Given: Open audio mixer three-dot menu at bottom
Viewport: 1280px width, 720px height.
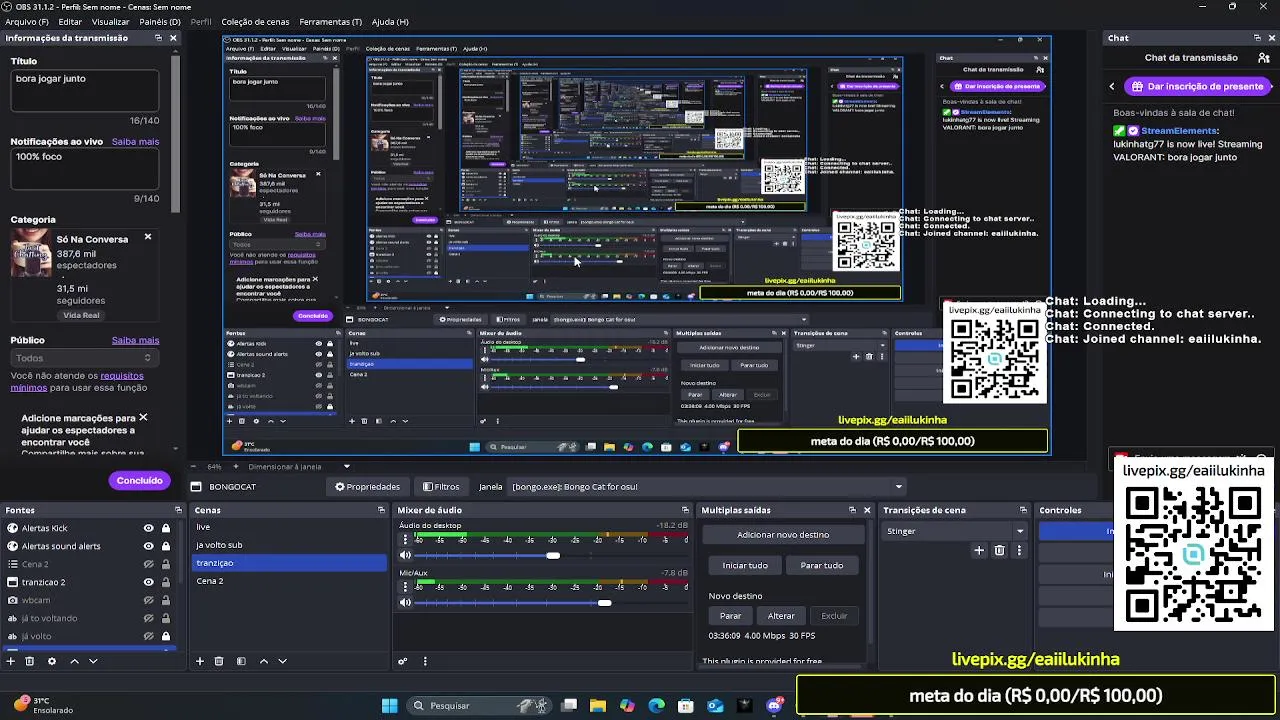Looking at the screenshot, I should (x=425, y=661).
